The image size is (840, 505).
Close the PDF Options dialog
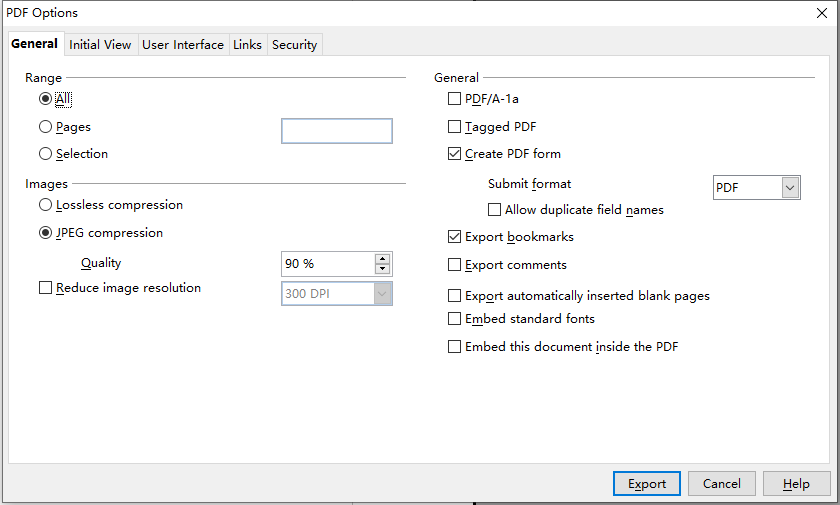821,13
